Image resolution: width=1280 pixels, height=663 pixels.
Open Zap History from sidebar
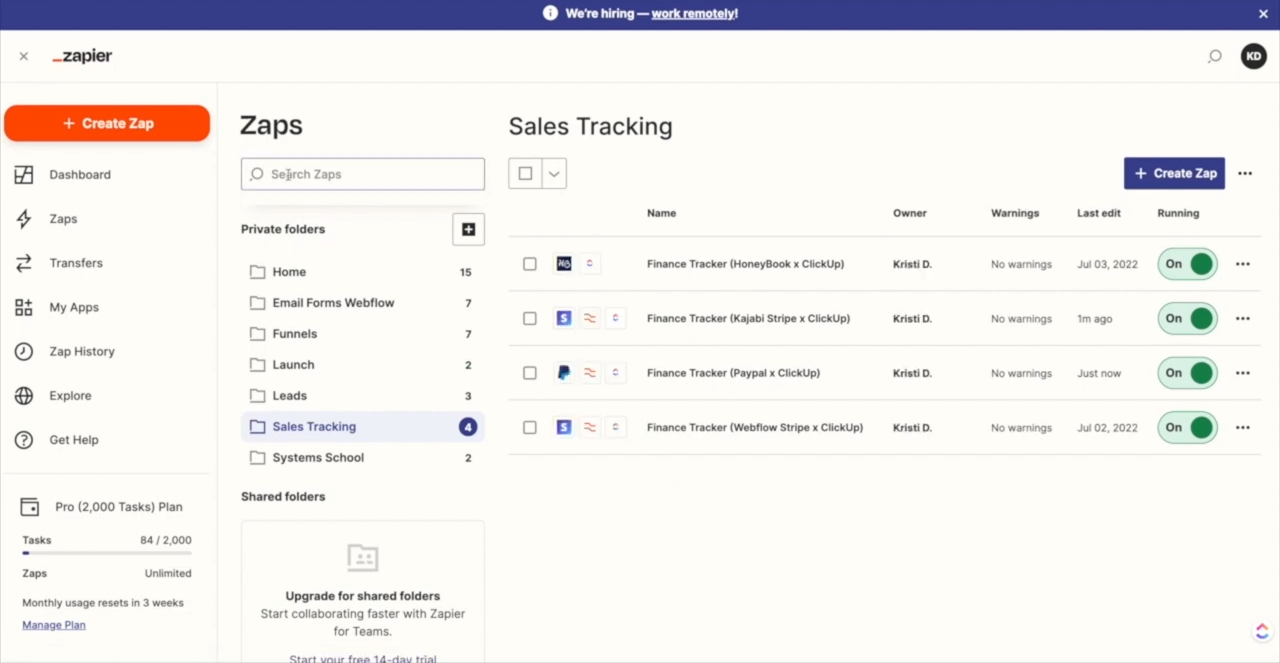[x=81, y=352]
